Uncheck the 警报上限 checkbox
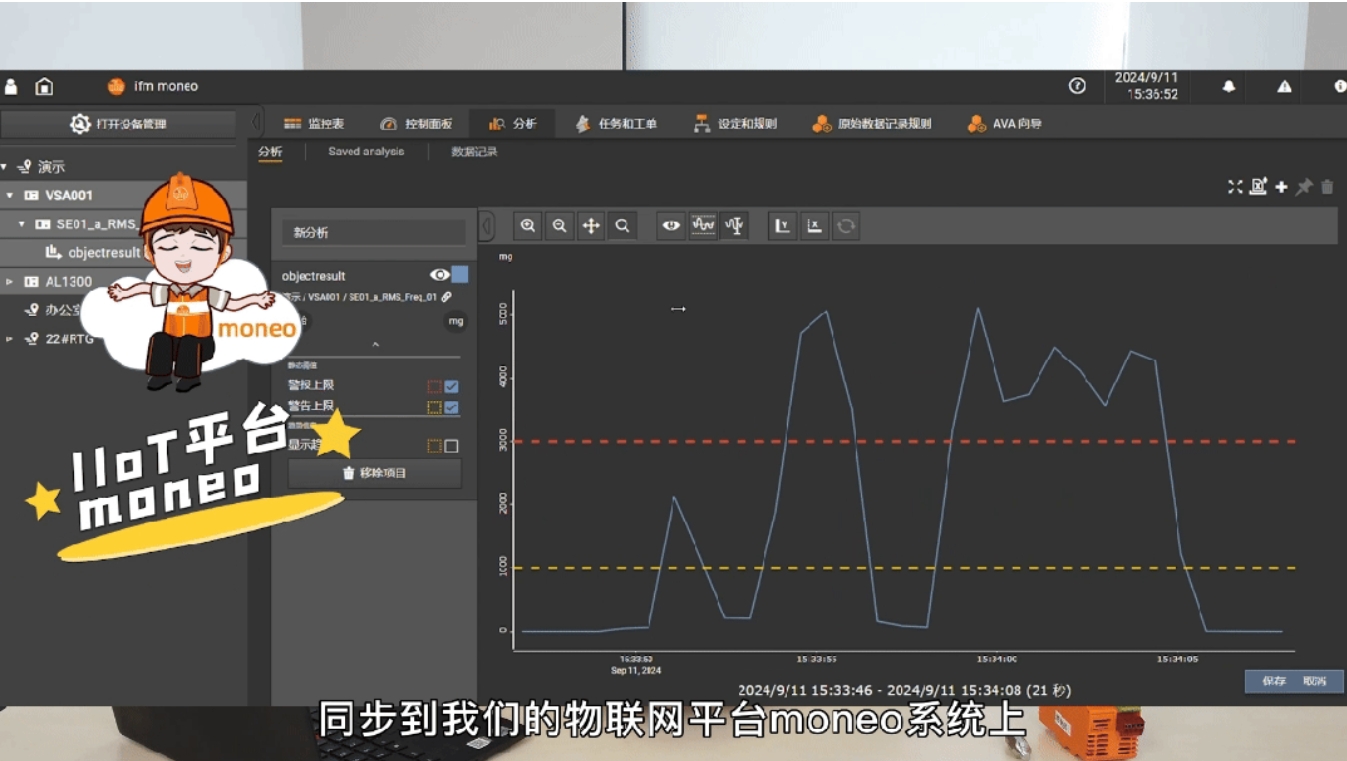 452,386
